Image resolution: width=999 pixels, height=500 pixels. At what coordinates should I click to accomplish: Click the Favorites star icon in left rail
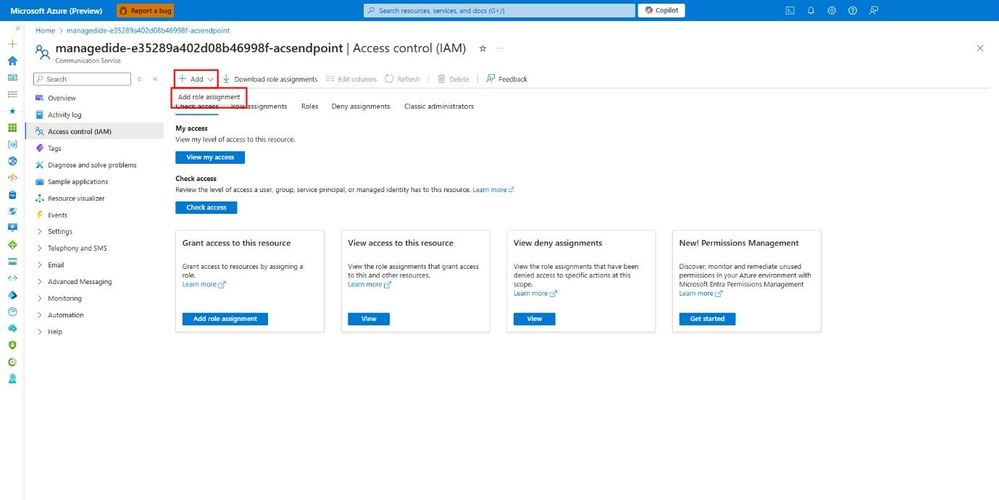[12, 111]
